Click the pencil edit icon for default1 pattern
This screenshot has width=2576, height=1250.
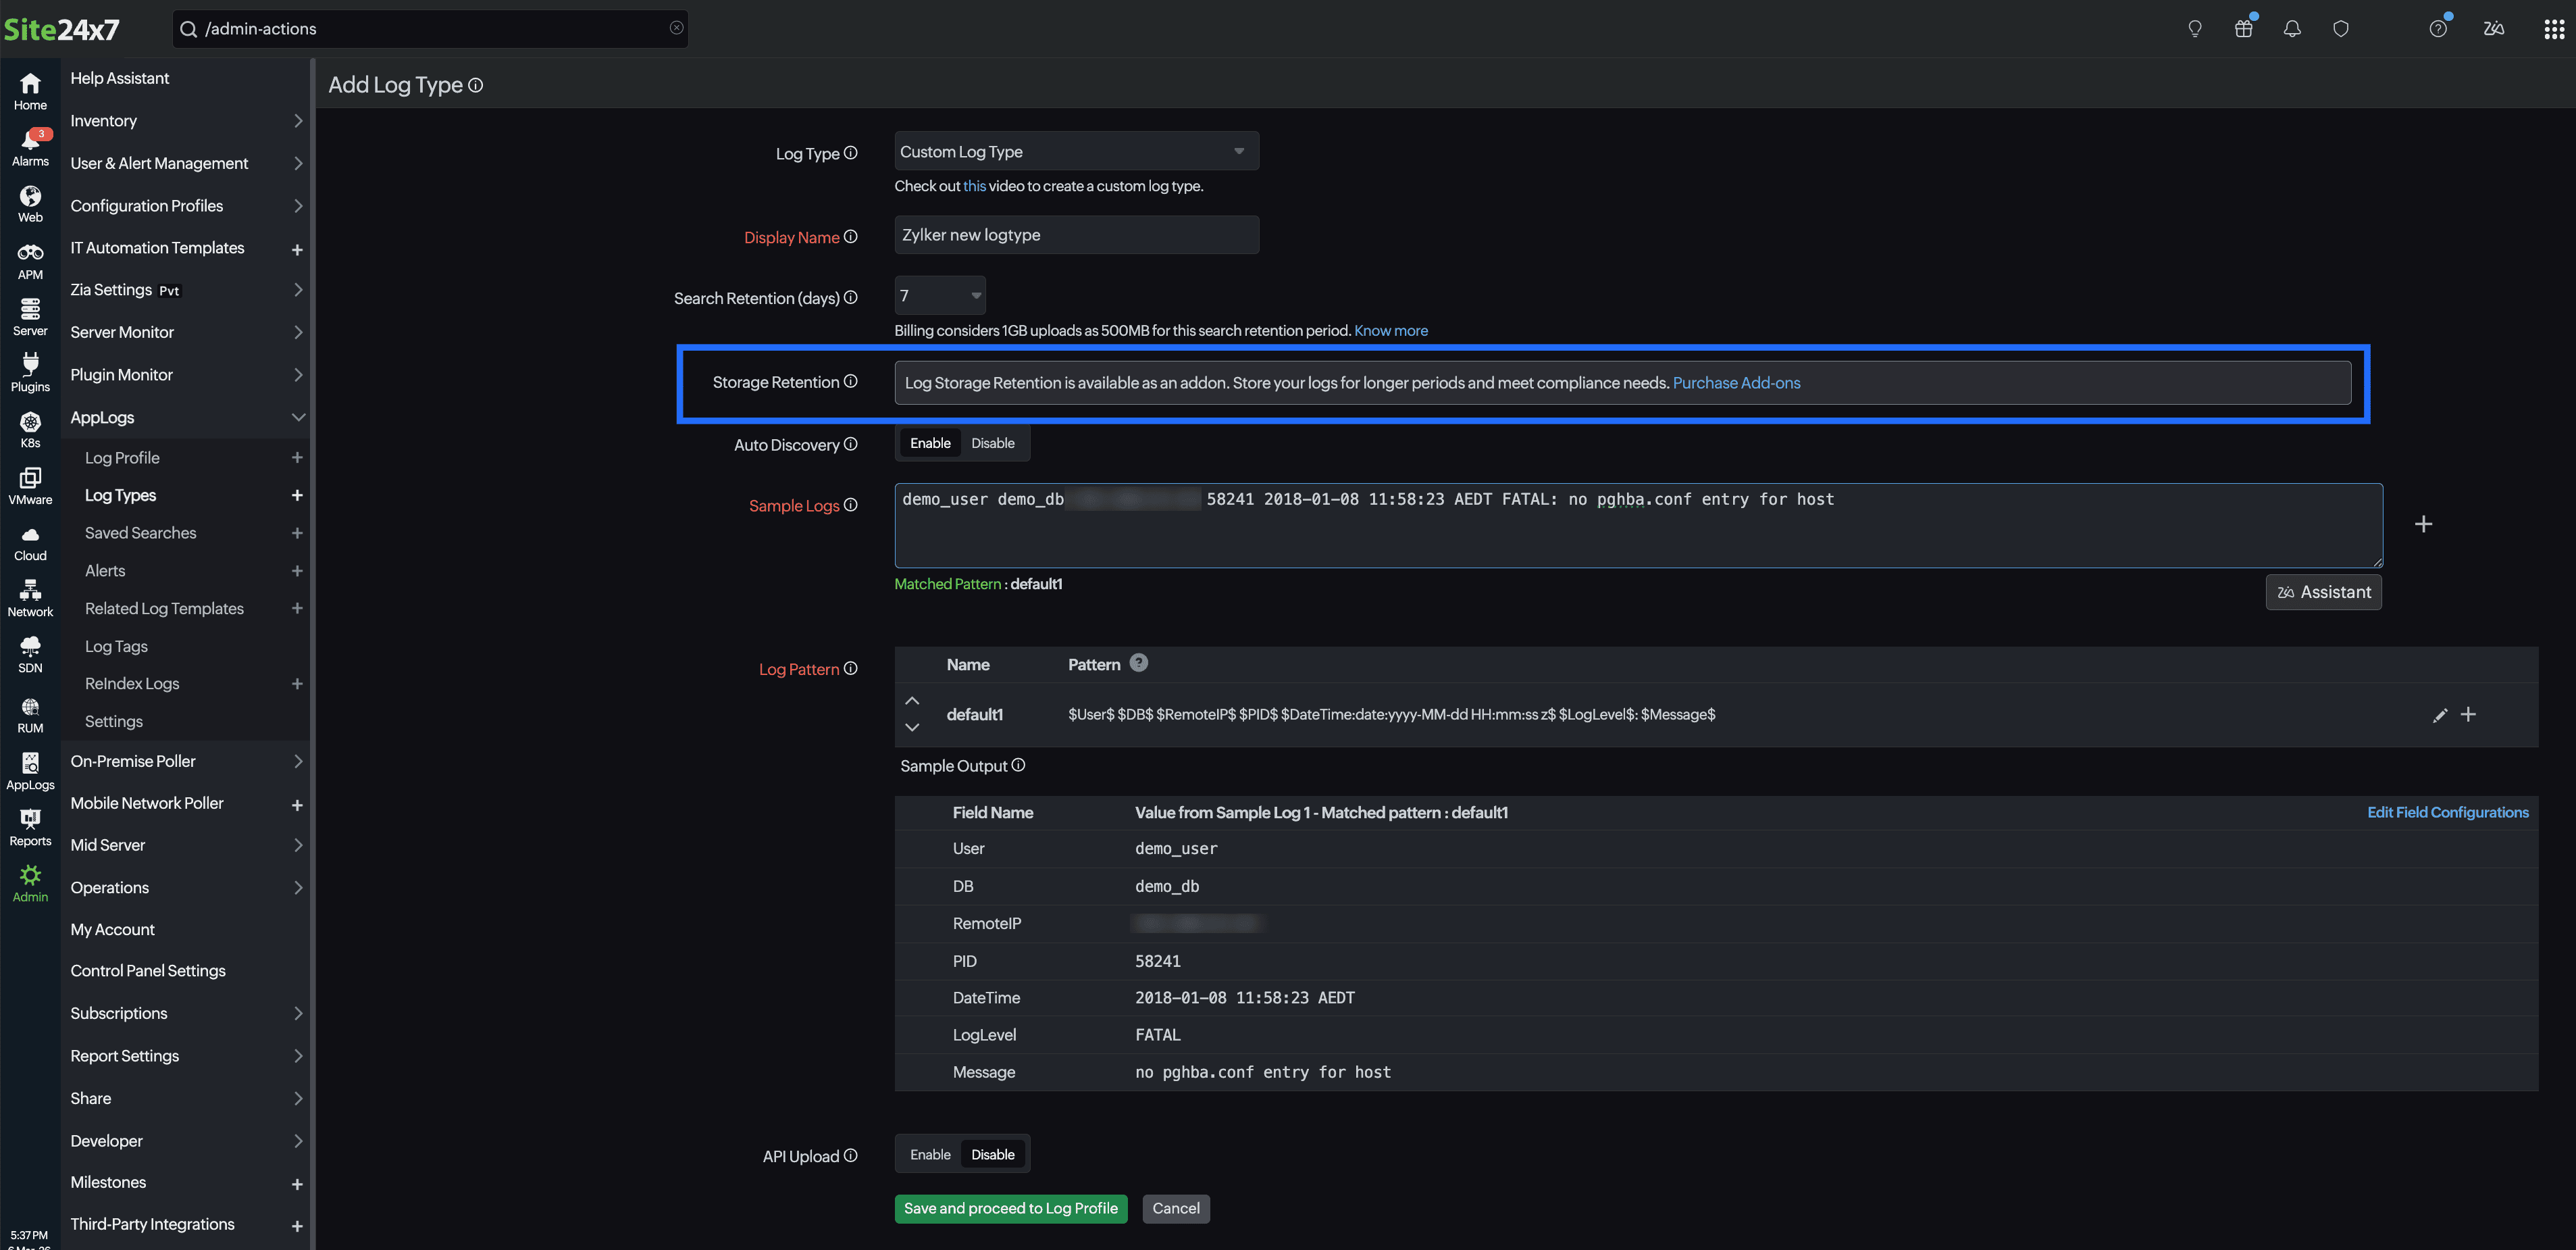click(2440, 715)
